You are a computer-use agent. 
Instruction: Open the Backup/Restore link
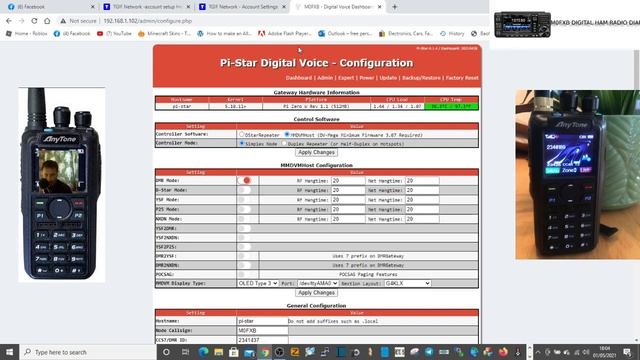point(421,78)
